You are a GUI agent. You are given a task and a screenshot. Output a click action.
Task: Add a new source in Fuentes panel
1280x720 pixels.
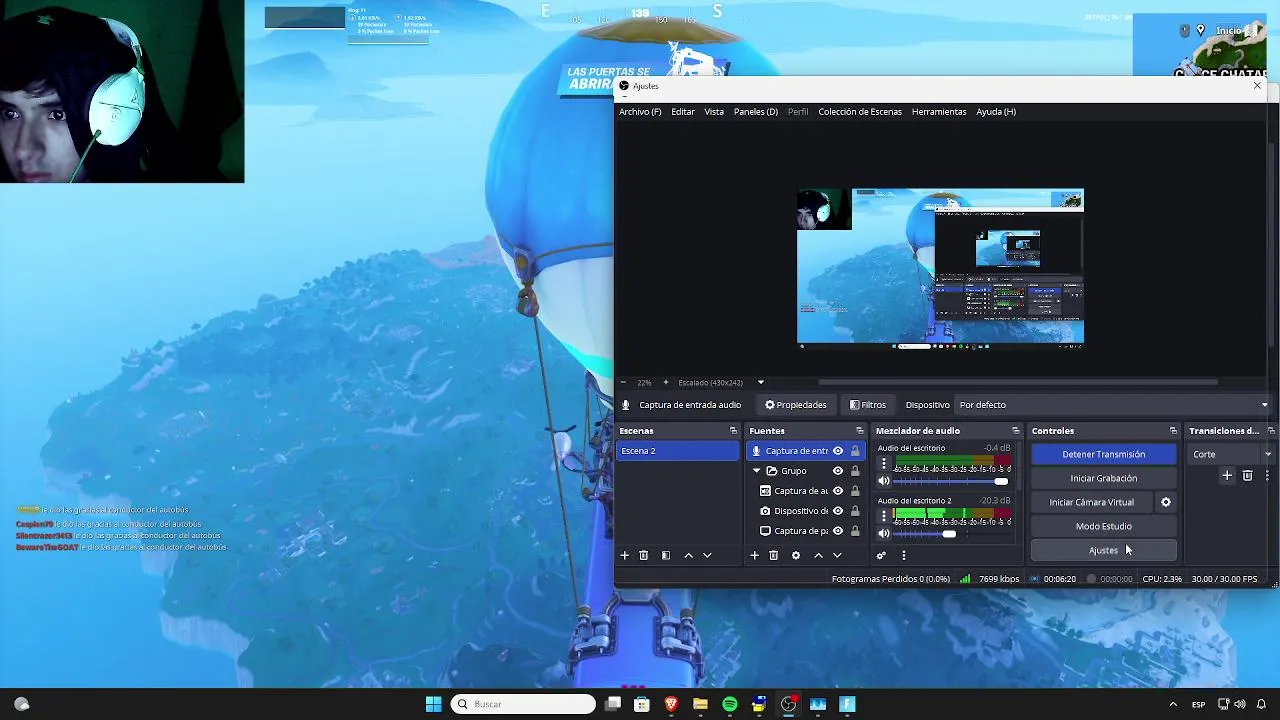pos(754,555)
